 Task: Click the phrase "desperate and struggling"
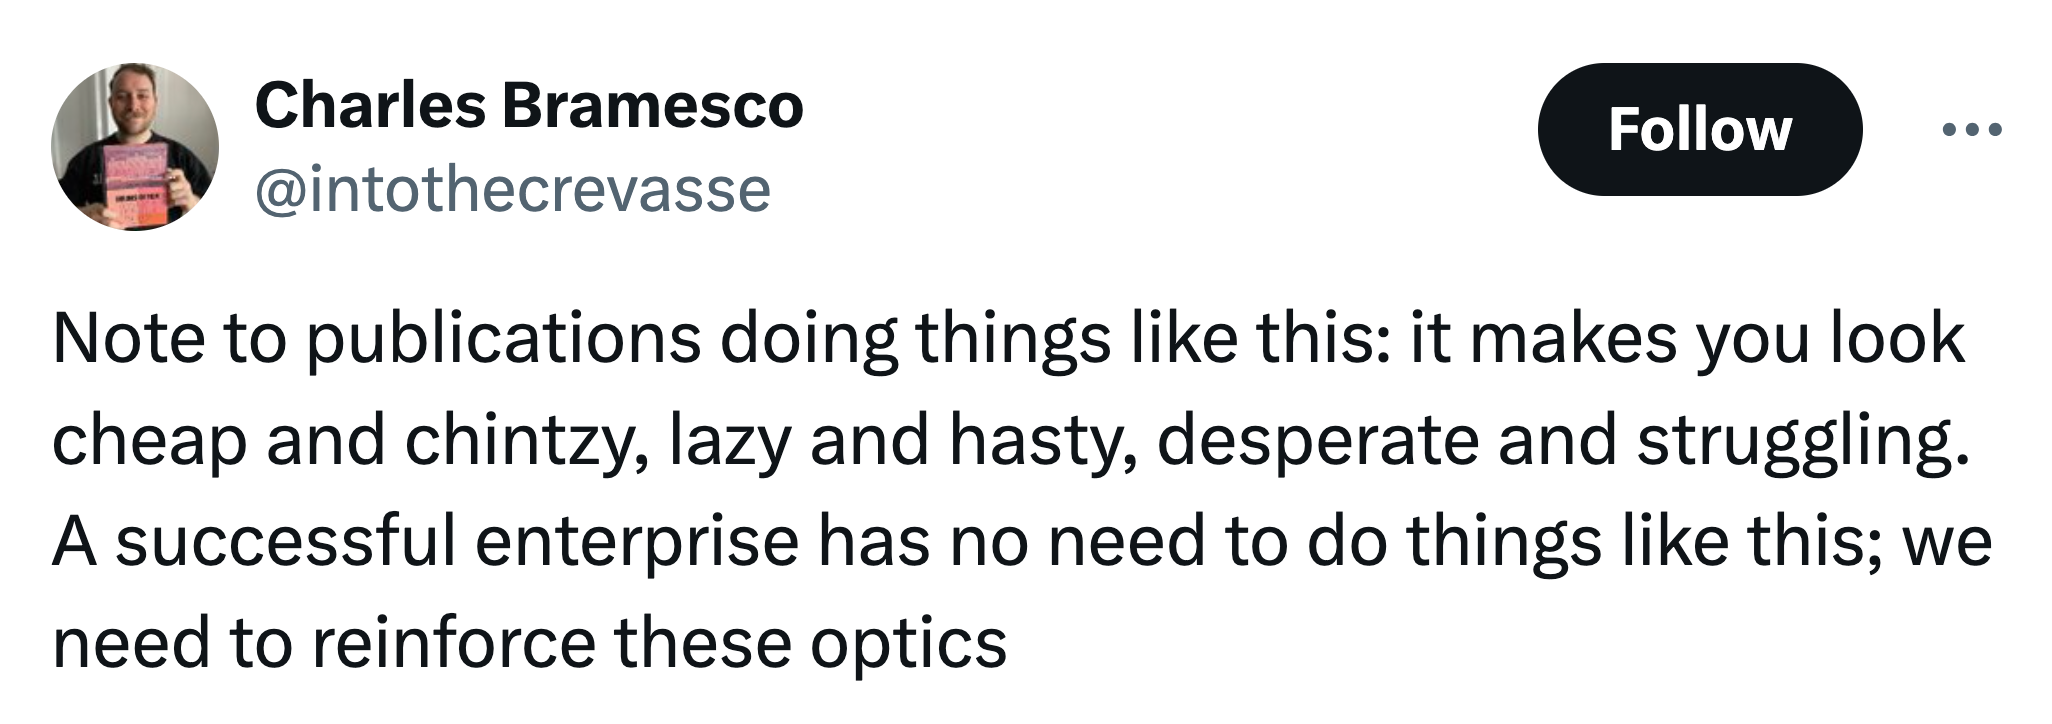(1563, 443)
